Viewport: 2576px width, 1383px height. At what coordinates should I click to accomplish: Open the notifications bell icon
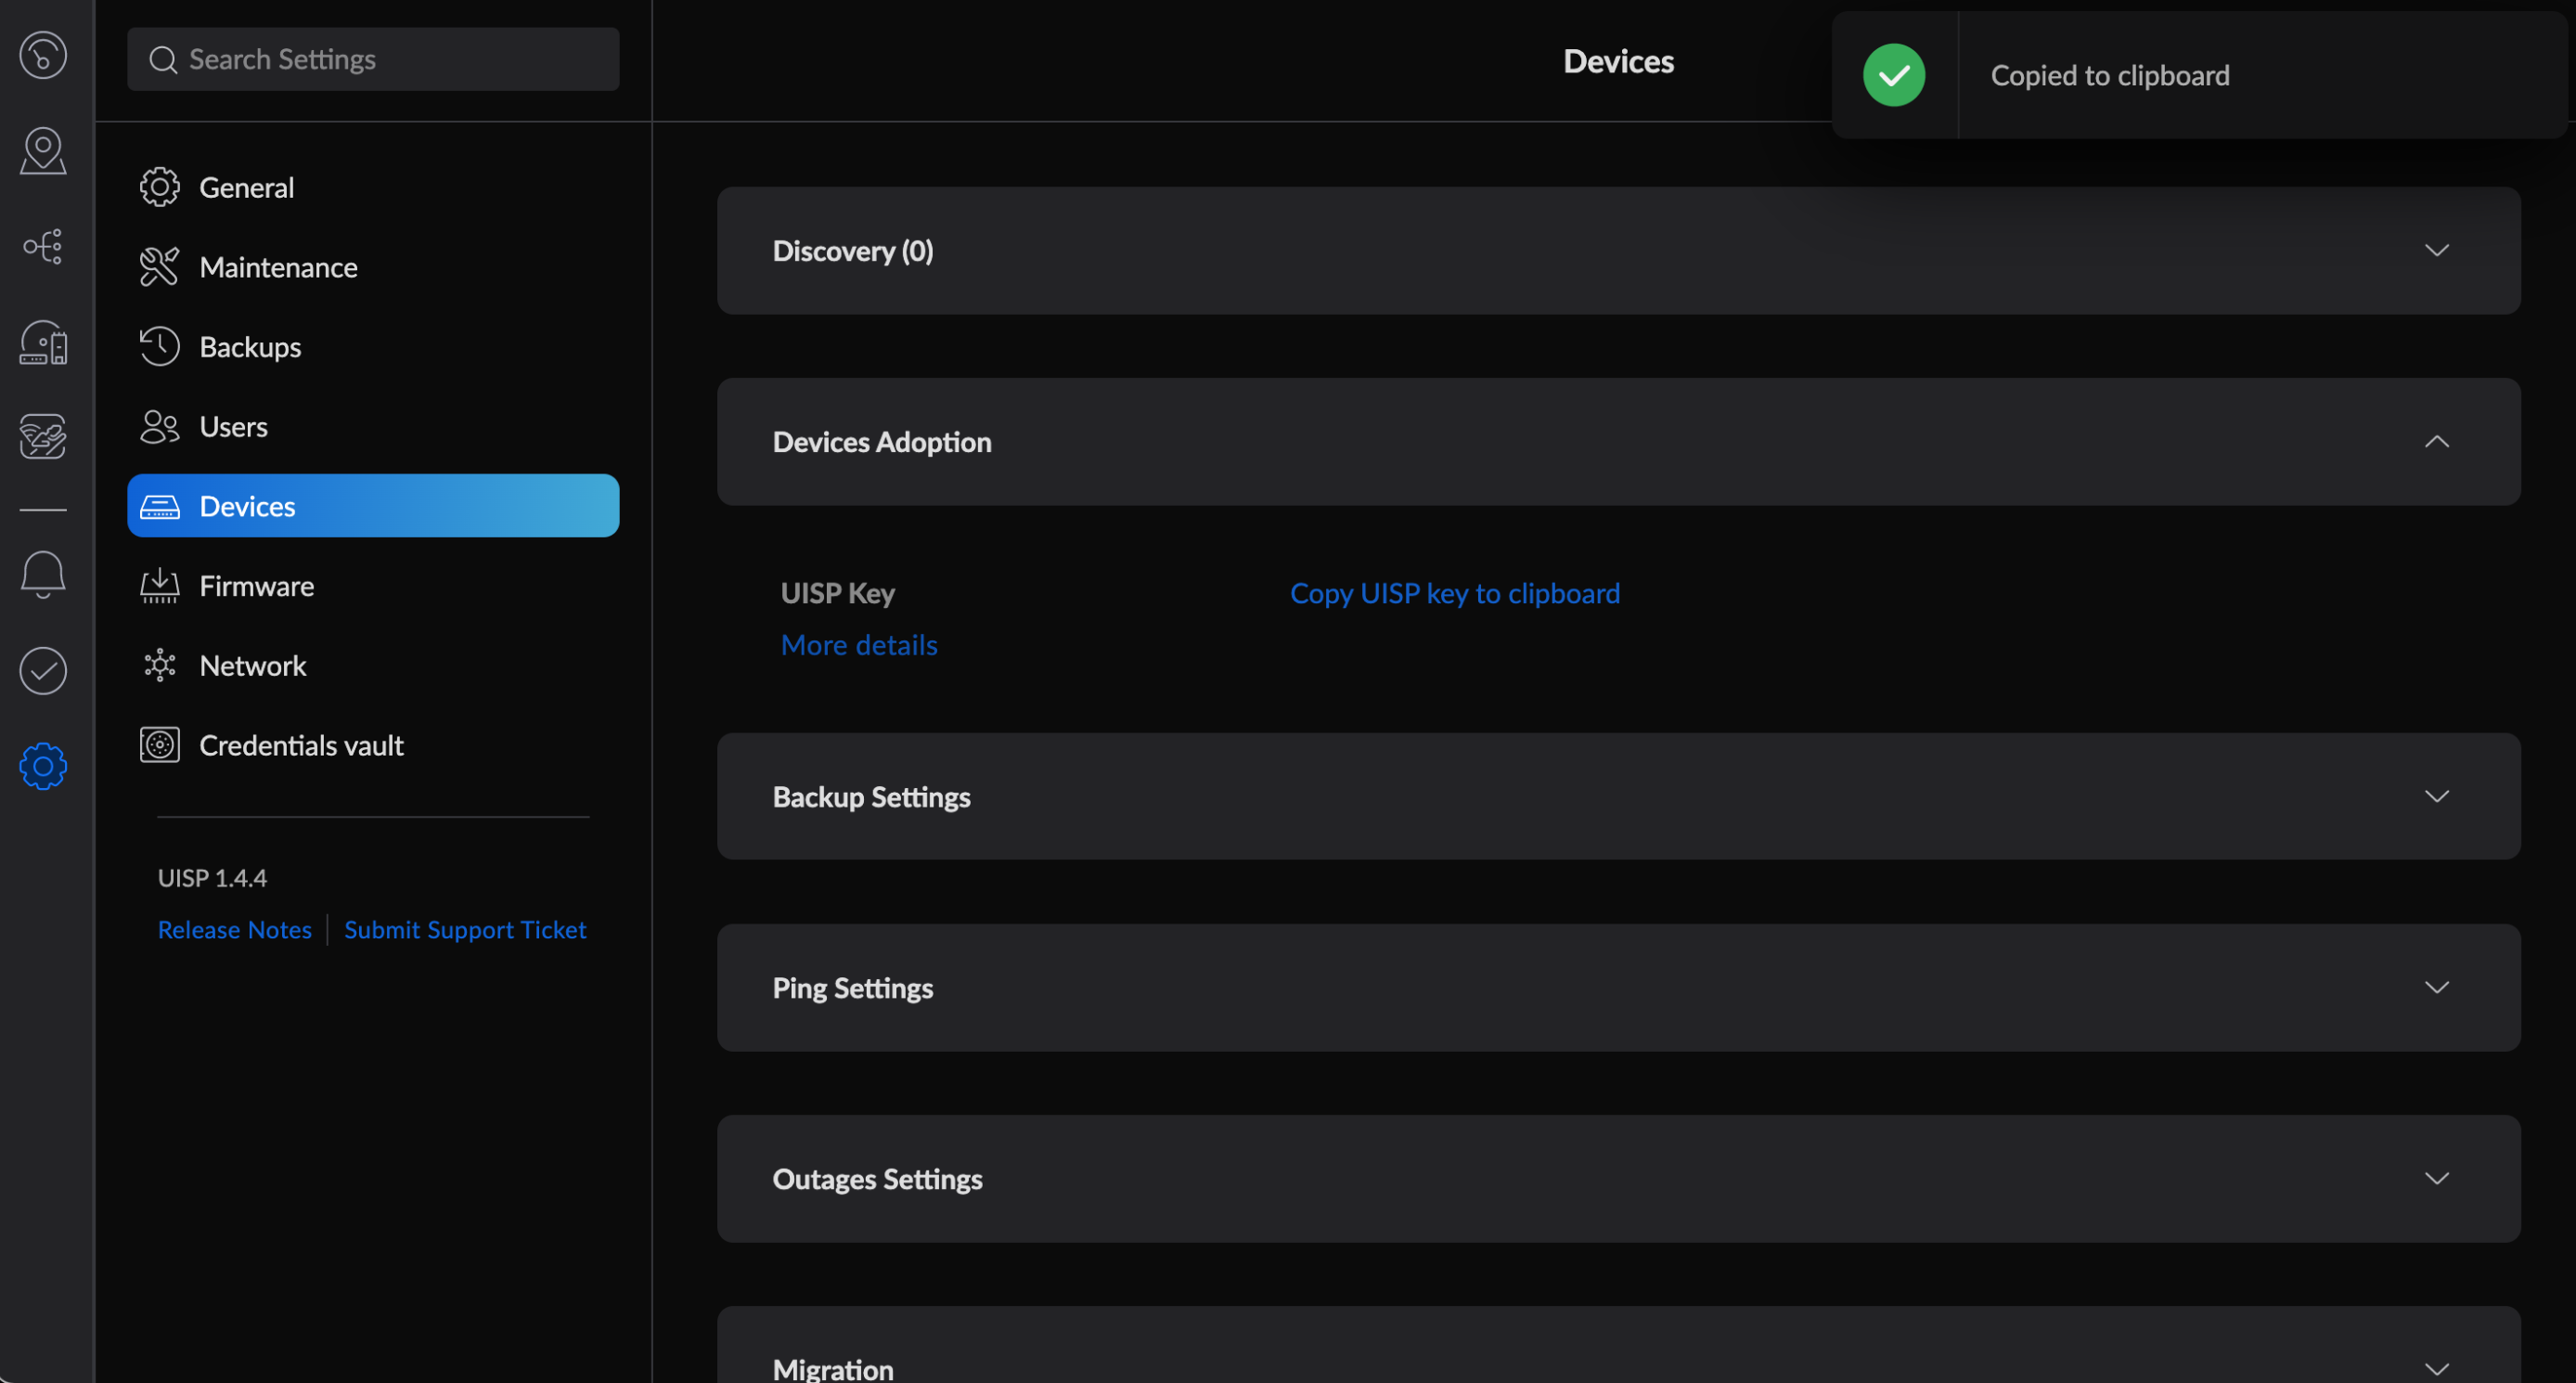click(x=43, y=574)
